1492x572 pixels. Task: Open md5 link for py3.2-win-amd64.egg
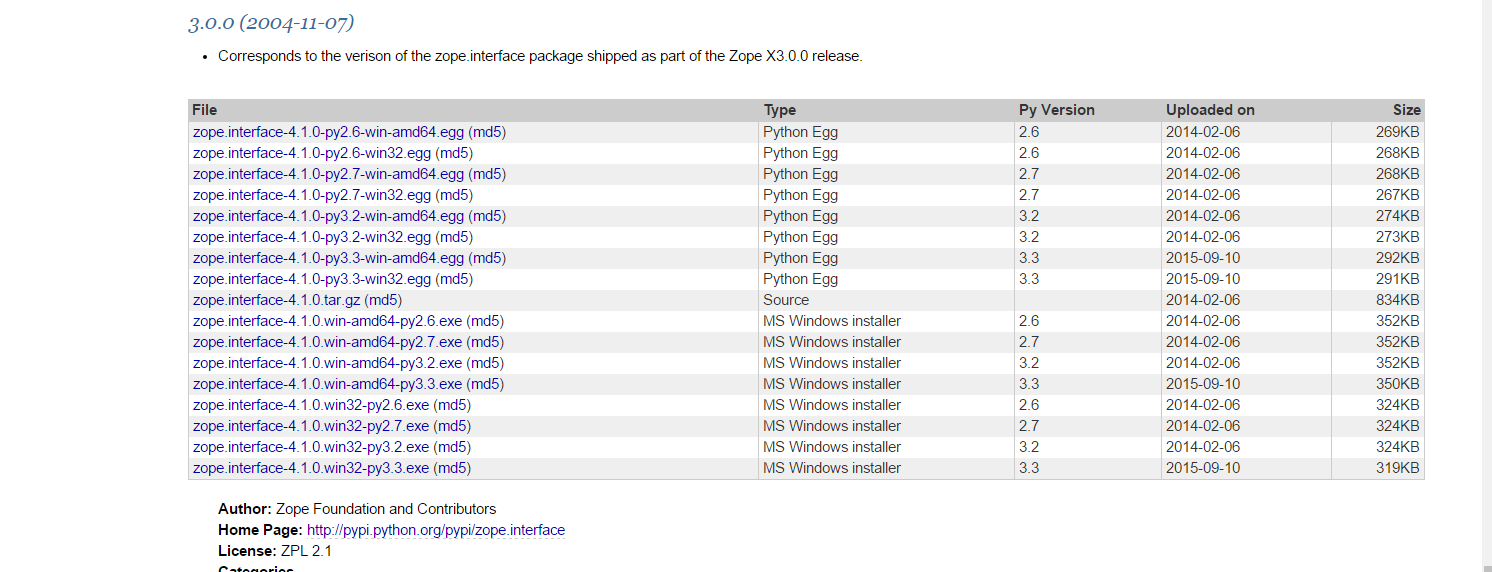(x=487, y=216)
